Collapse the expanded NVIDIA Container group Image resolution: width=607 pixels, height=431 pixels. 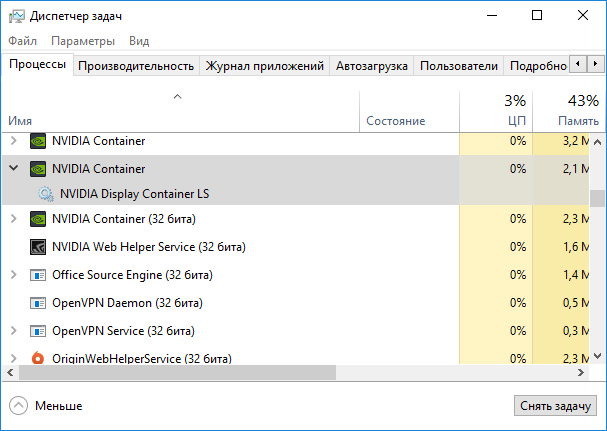click(14, 168)
